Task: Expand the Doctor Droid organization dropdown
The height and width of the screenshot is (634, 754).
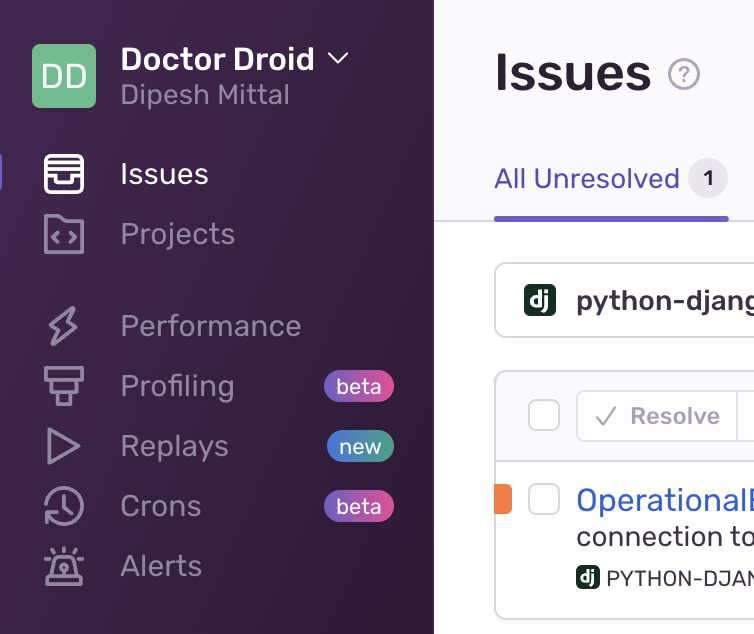Action: [x=338, y=58]
